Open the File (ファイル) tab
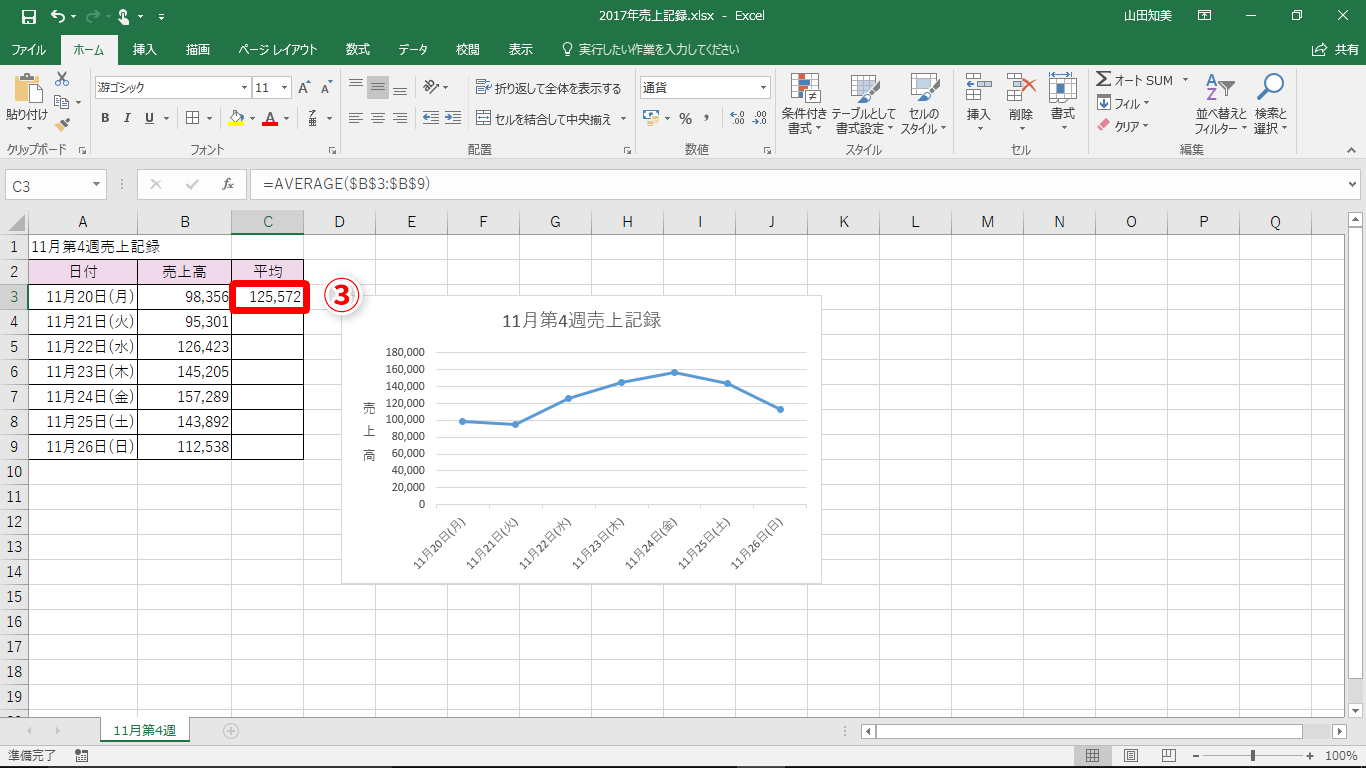Viewport: 1366px width, 768px height. (x=28, y=49)
